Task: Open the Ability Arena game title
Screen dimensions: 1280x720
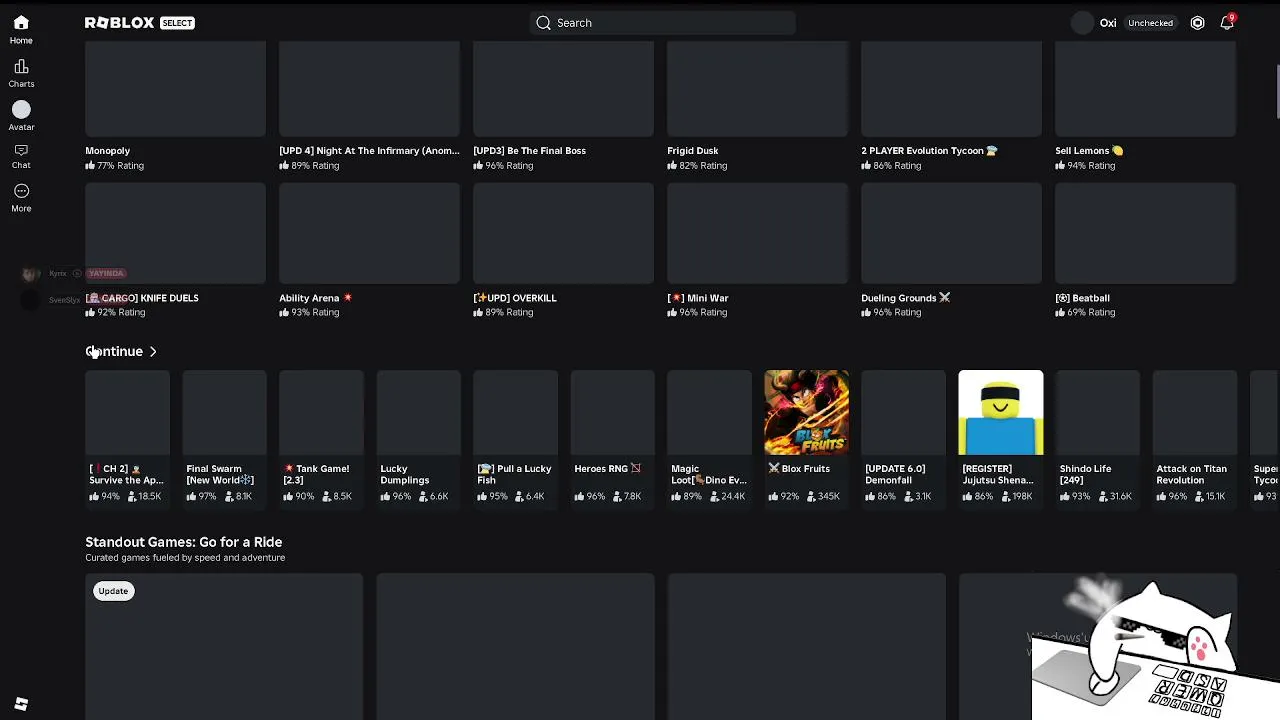Action: (x=315, y=298)
